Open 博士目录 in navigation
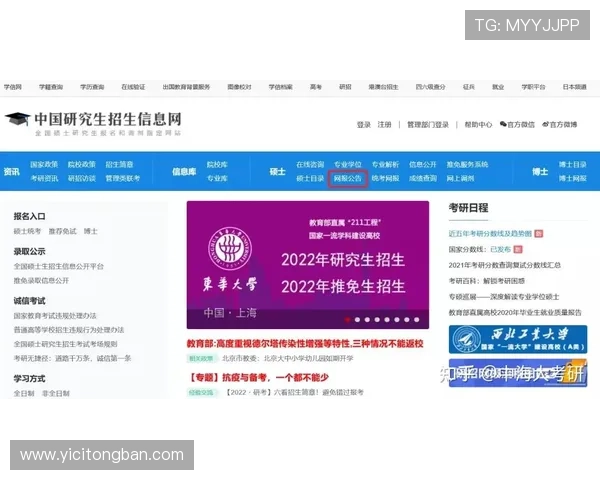The height and width of the screenshot is (480, 600). point(572,164)
